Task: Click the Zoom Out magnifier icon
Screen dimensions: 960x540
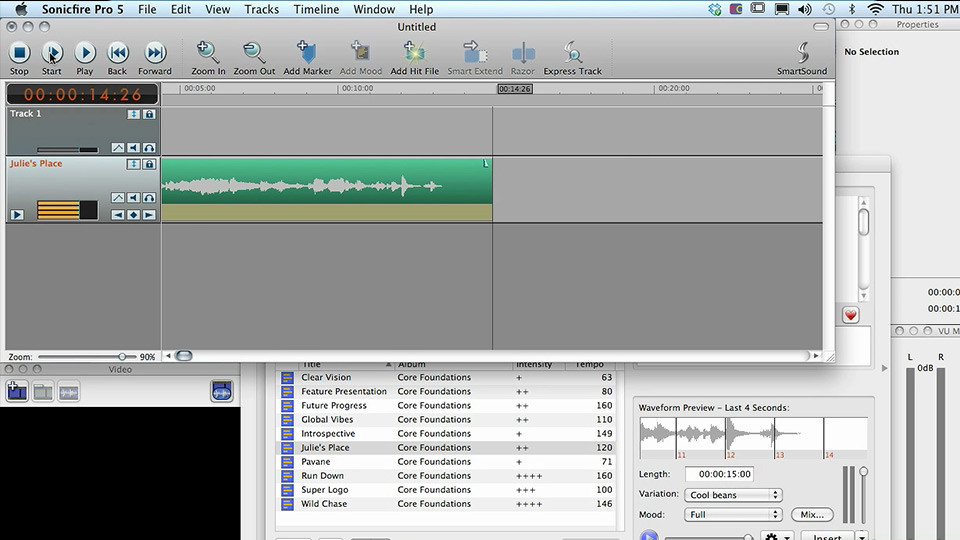Action: (253, 53)
